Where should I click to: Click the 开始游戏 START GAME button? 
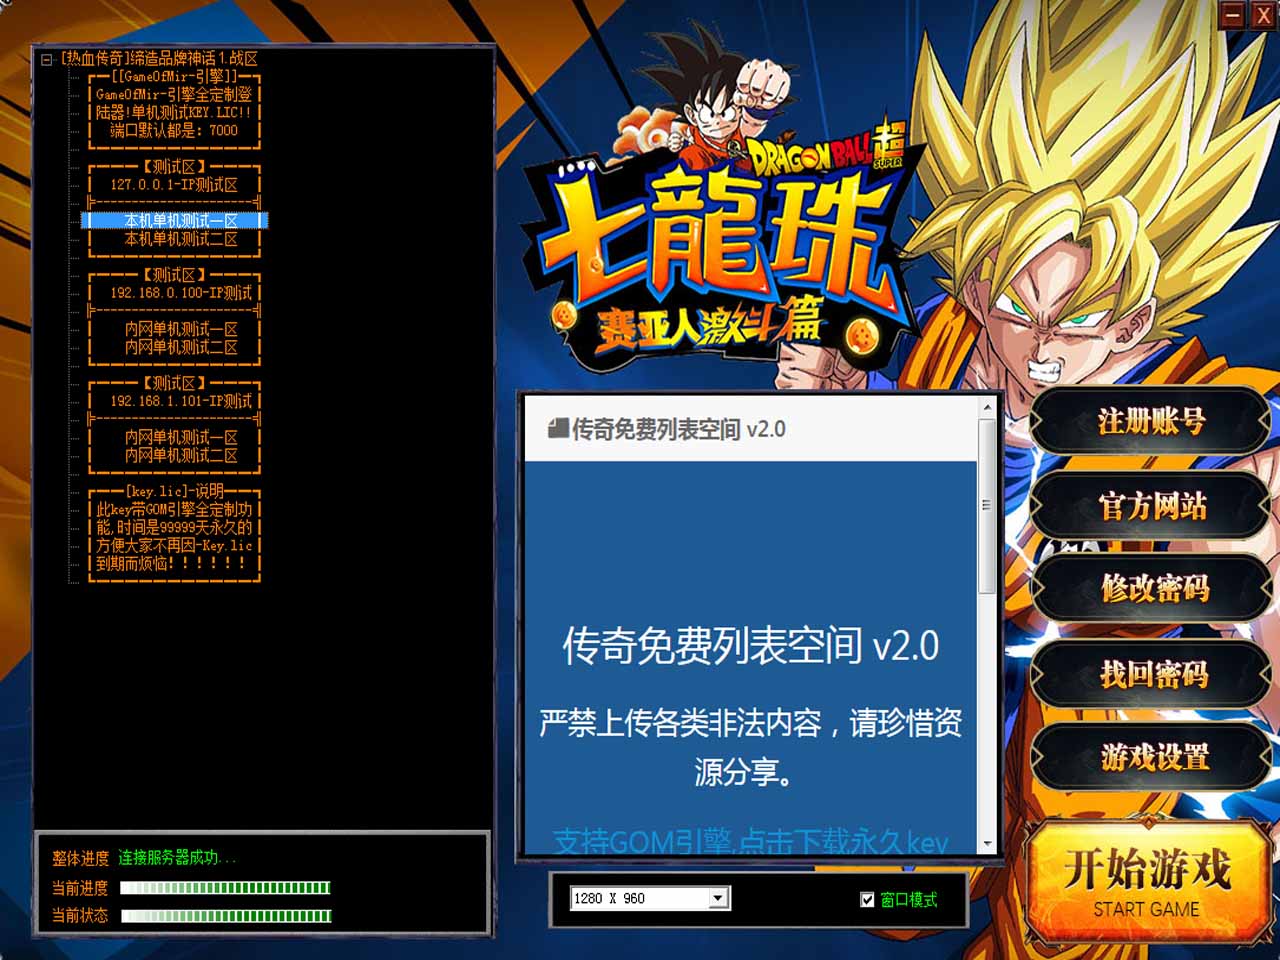click(x=1147, y=881)
